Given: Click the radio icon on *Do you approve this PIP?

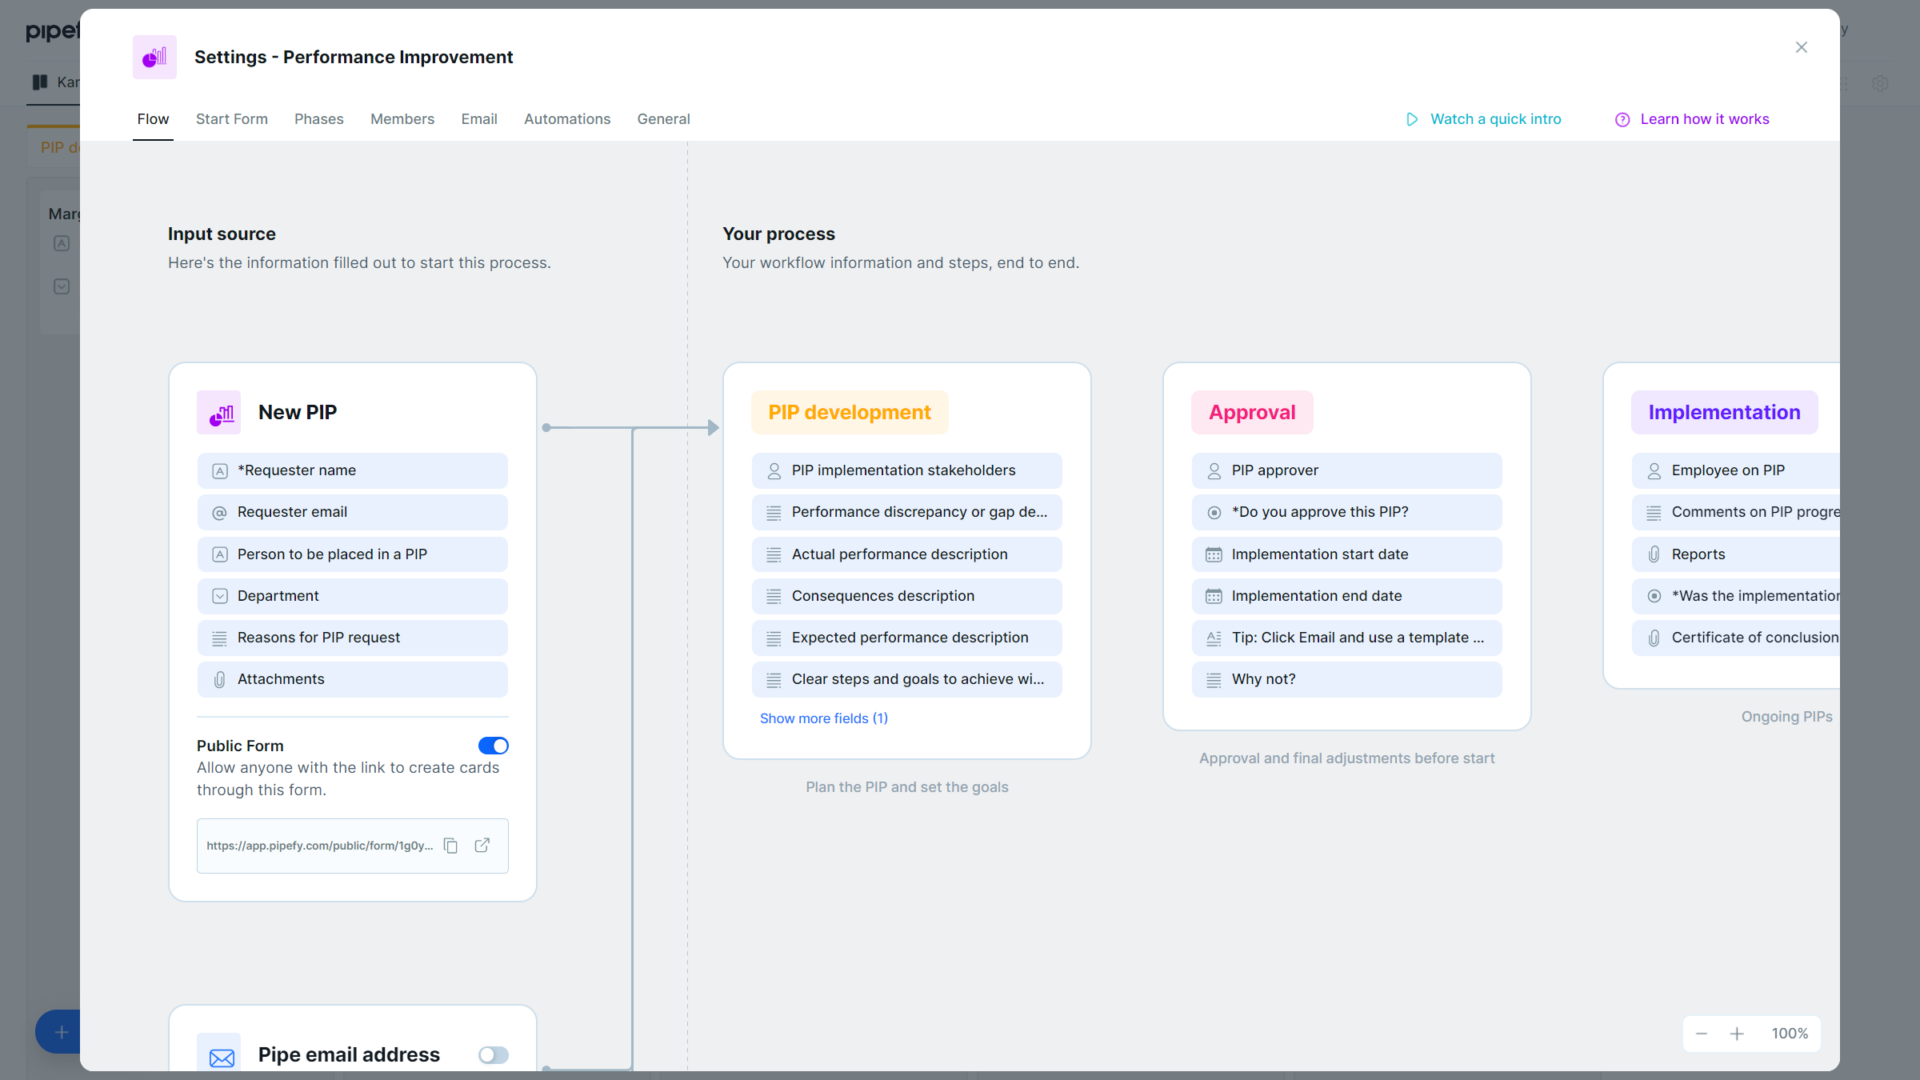Looking at the screenshot, I should 1213,512.
